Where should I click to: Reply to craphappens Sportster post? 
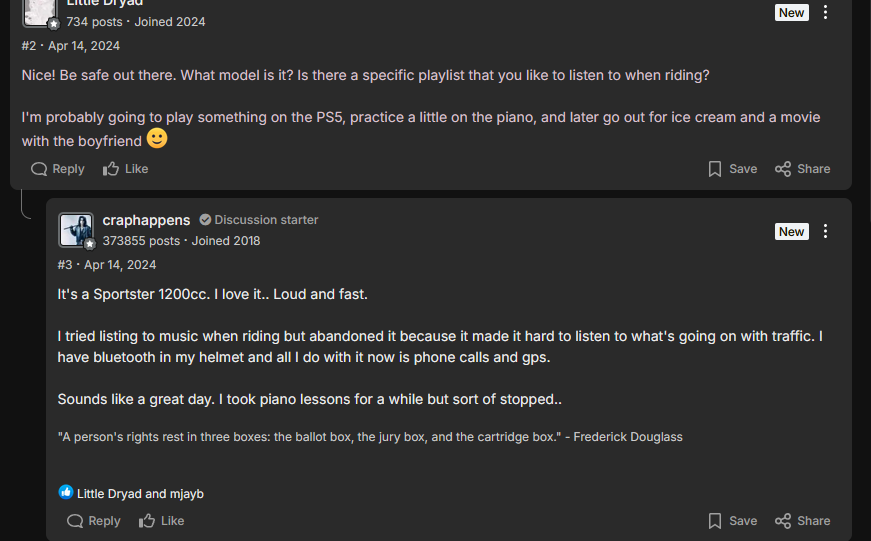[x=94, y=521]
